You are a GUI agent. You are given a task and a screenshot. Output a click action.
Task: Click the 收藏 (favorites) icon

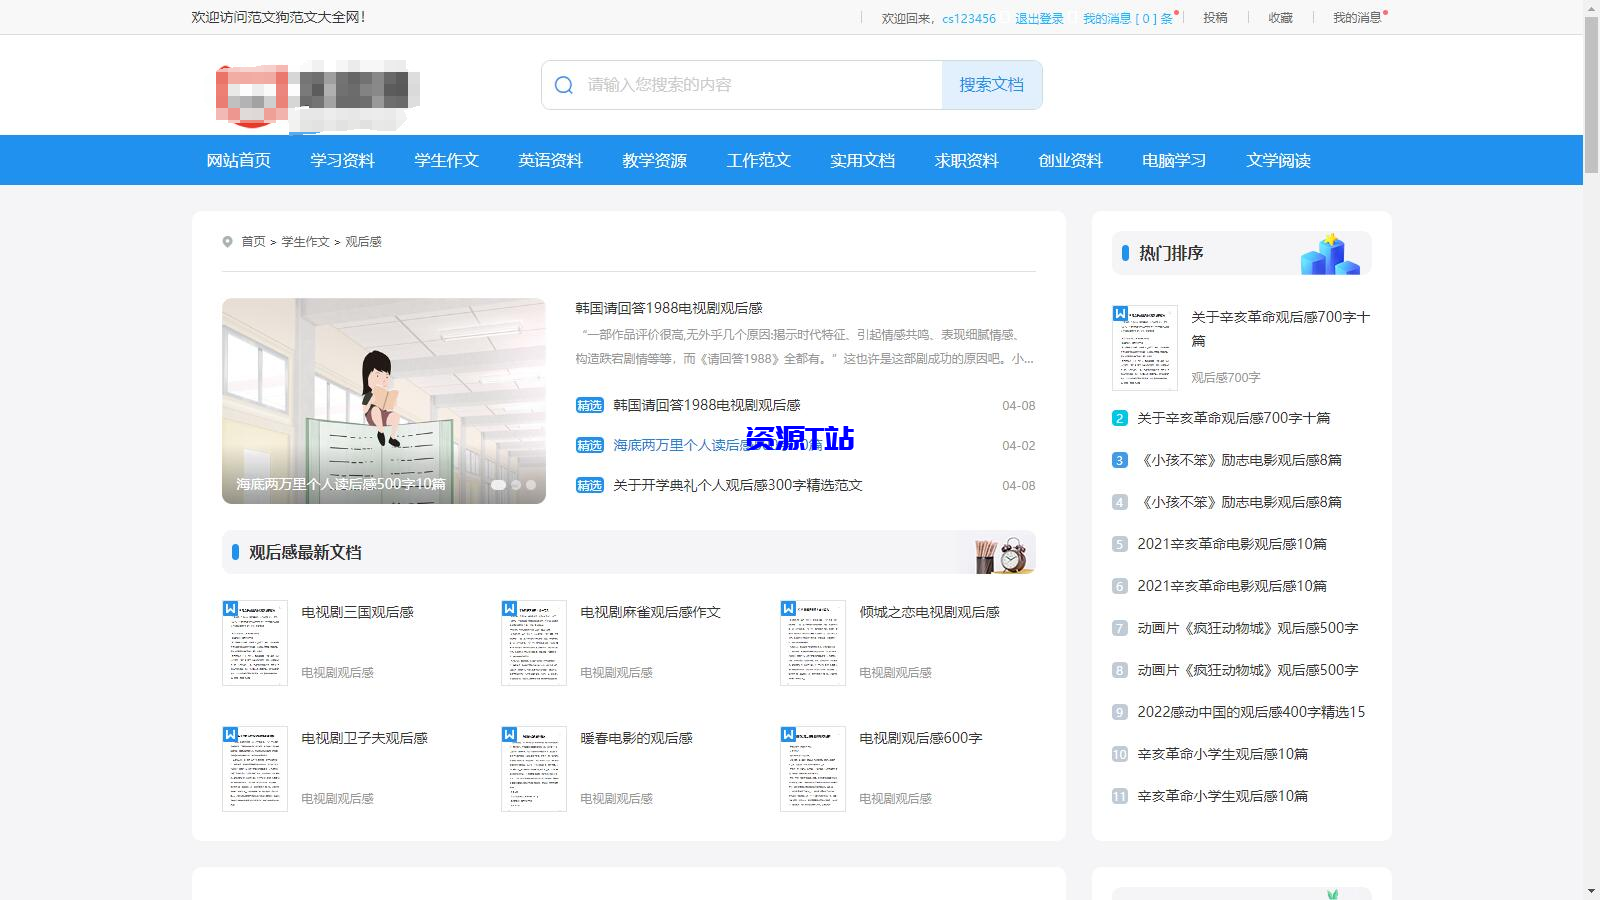point(1280,17)
